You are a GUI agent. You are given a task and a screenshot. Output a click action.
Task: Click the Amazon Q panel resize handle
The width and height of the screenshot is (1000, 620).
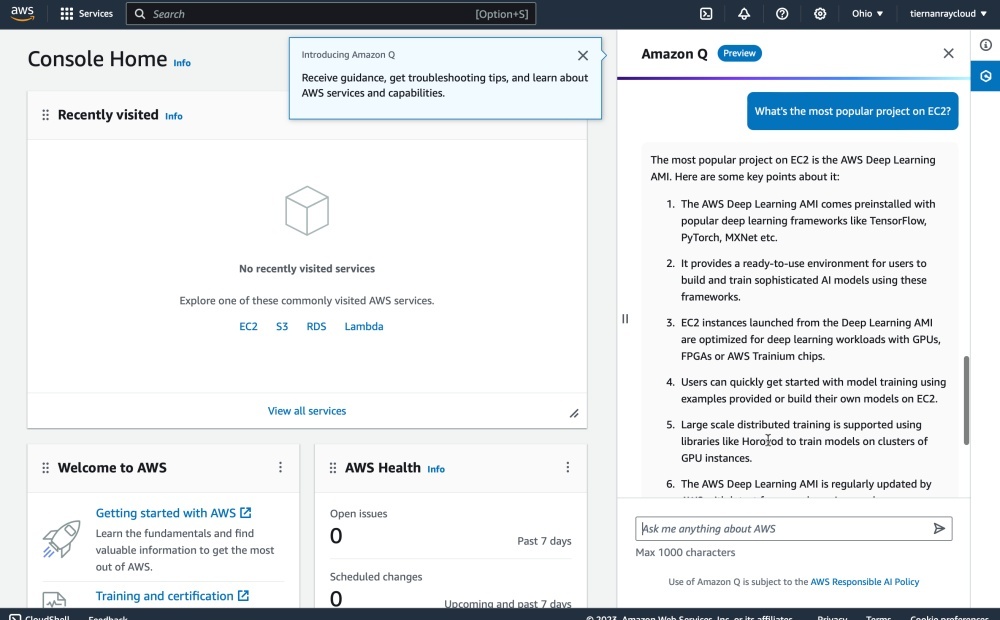(625, 319)
